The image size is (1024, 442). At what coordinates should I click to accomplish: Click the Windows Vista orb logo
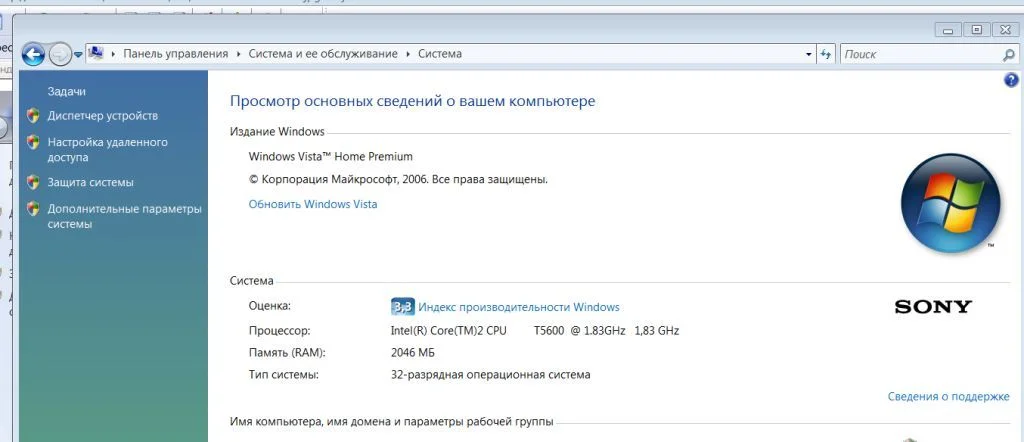(950, 202)
